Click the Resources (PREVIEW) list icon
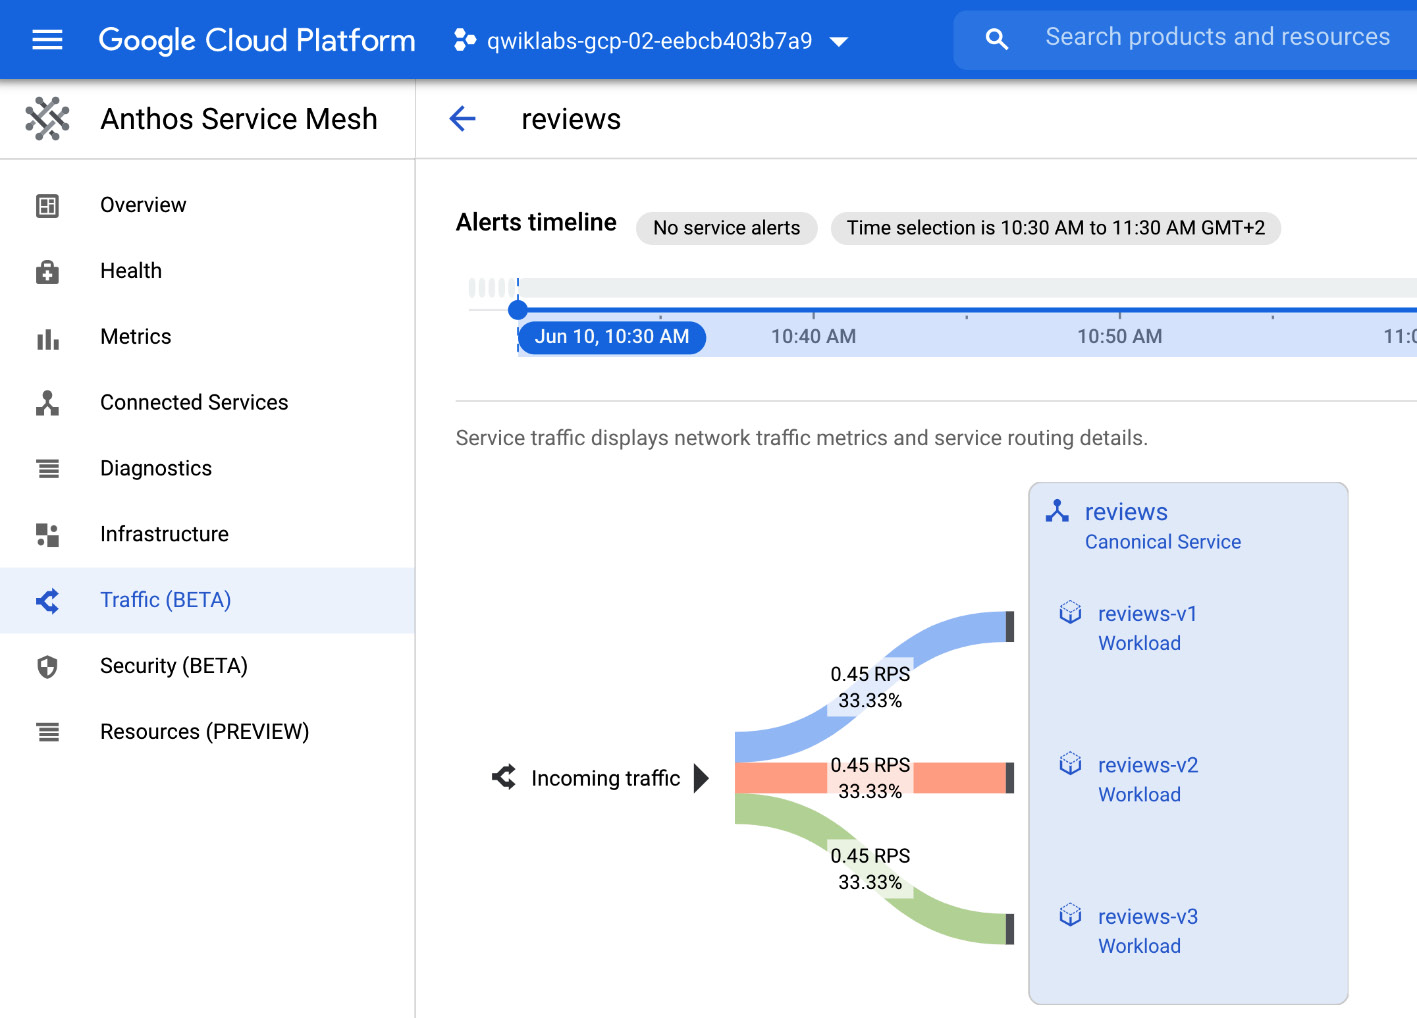Image resolution: width=1417 pixels, height=1018 pixels. click(x=47, y=732)
